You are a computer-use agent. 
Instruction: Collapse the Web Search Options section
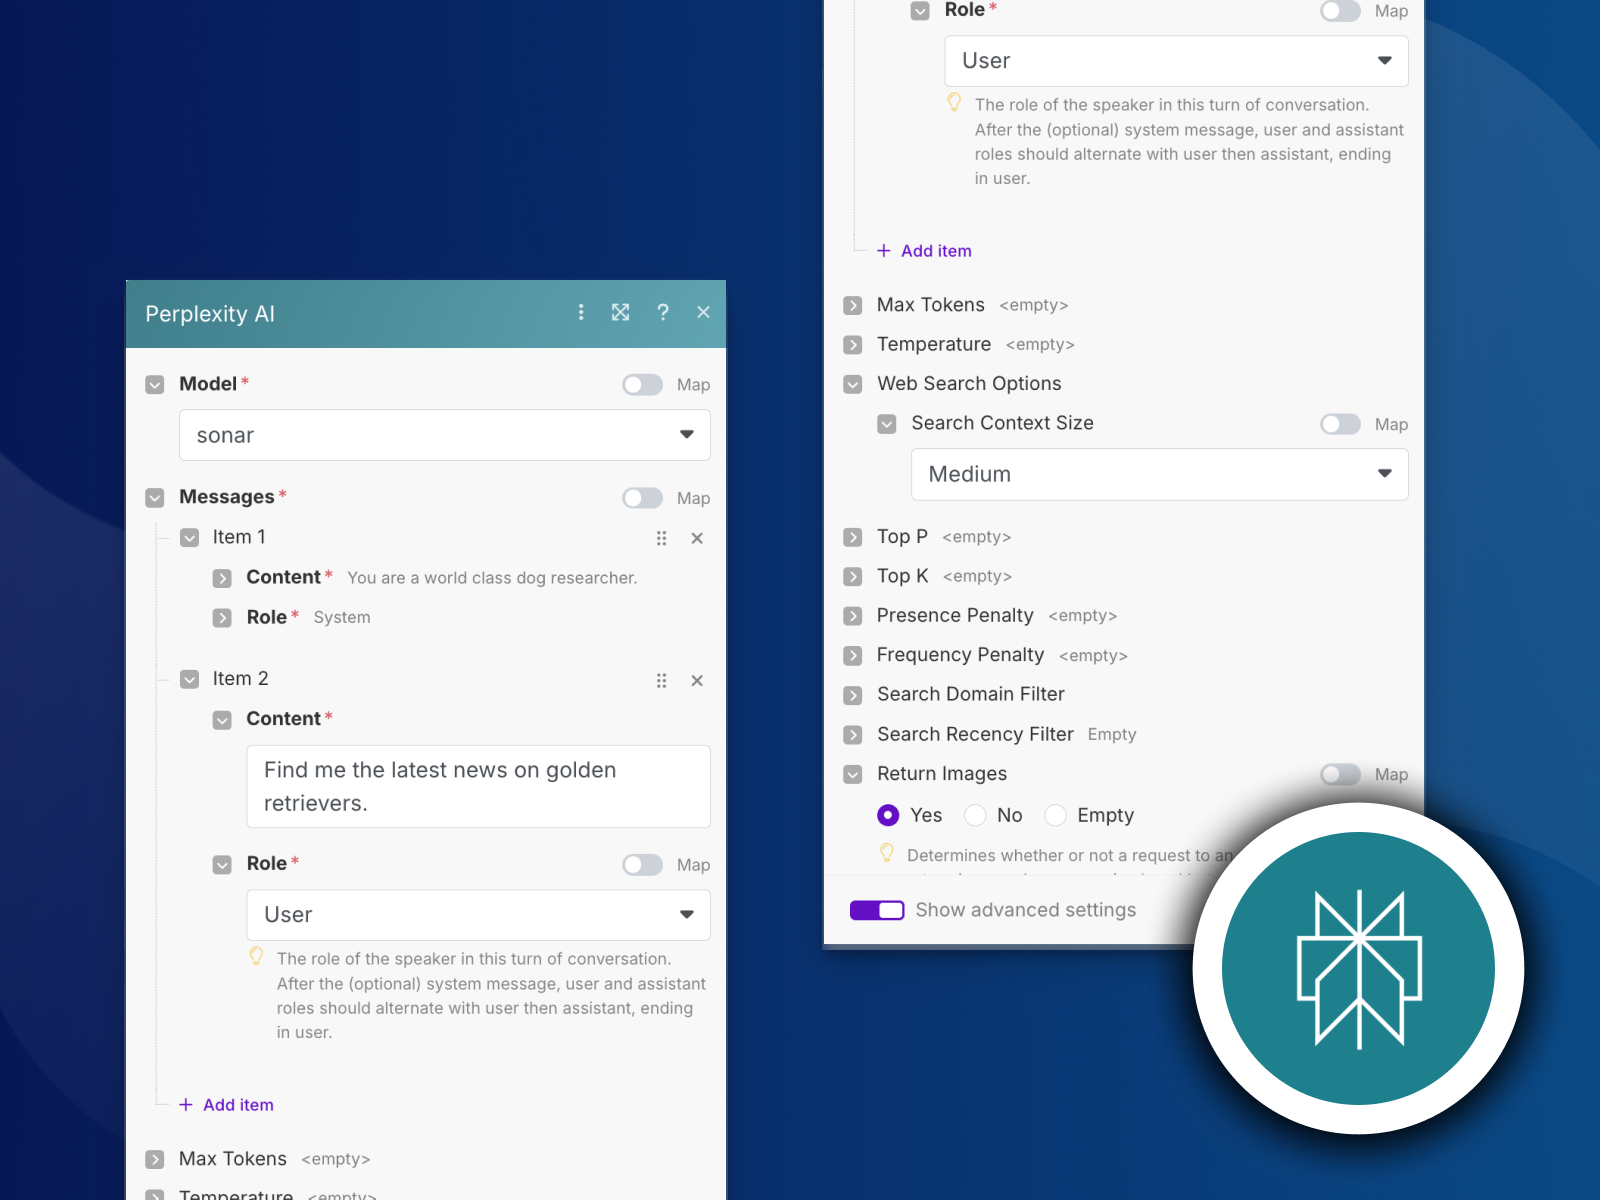[x=853, y=384]
